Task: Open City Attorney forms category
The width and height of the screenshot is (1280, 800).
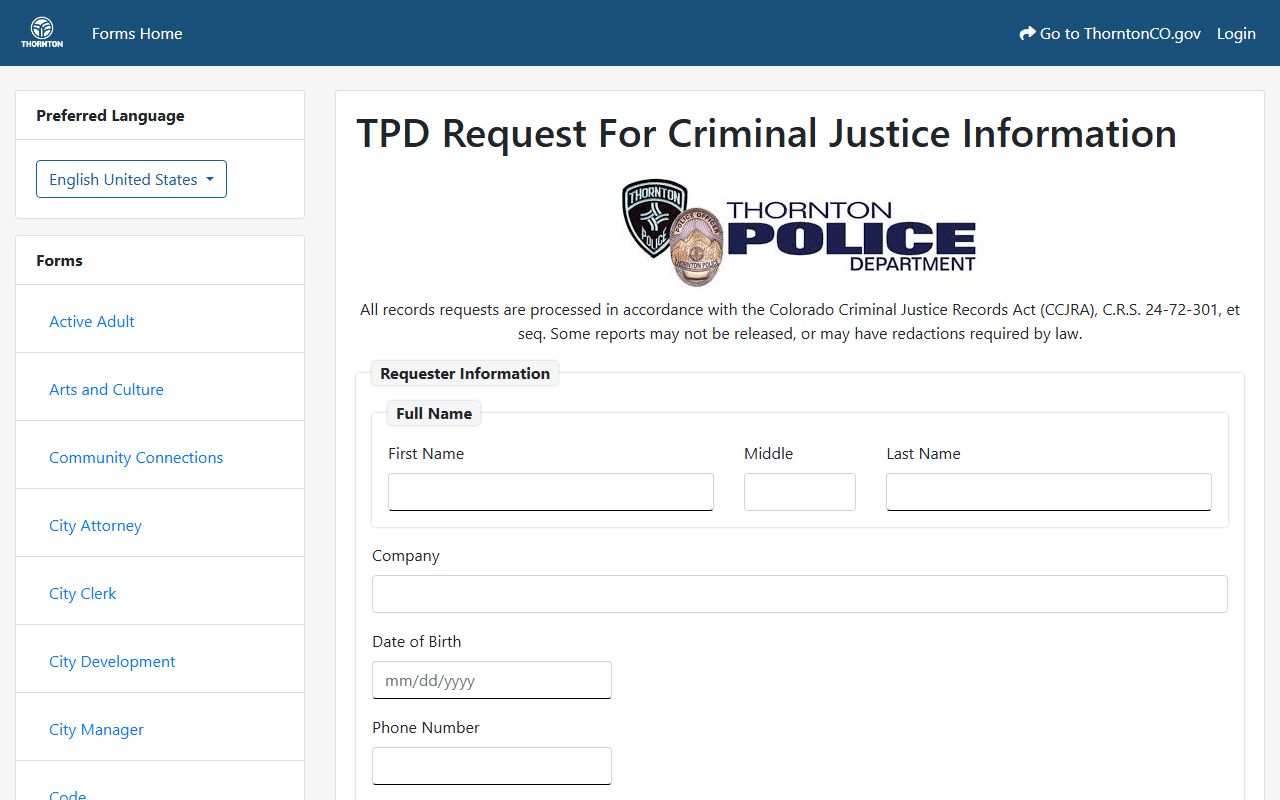Action: (95, 525)
